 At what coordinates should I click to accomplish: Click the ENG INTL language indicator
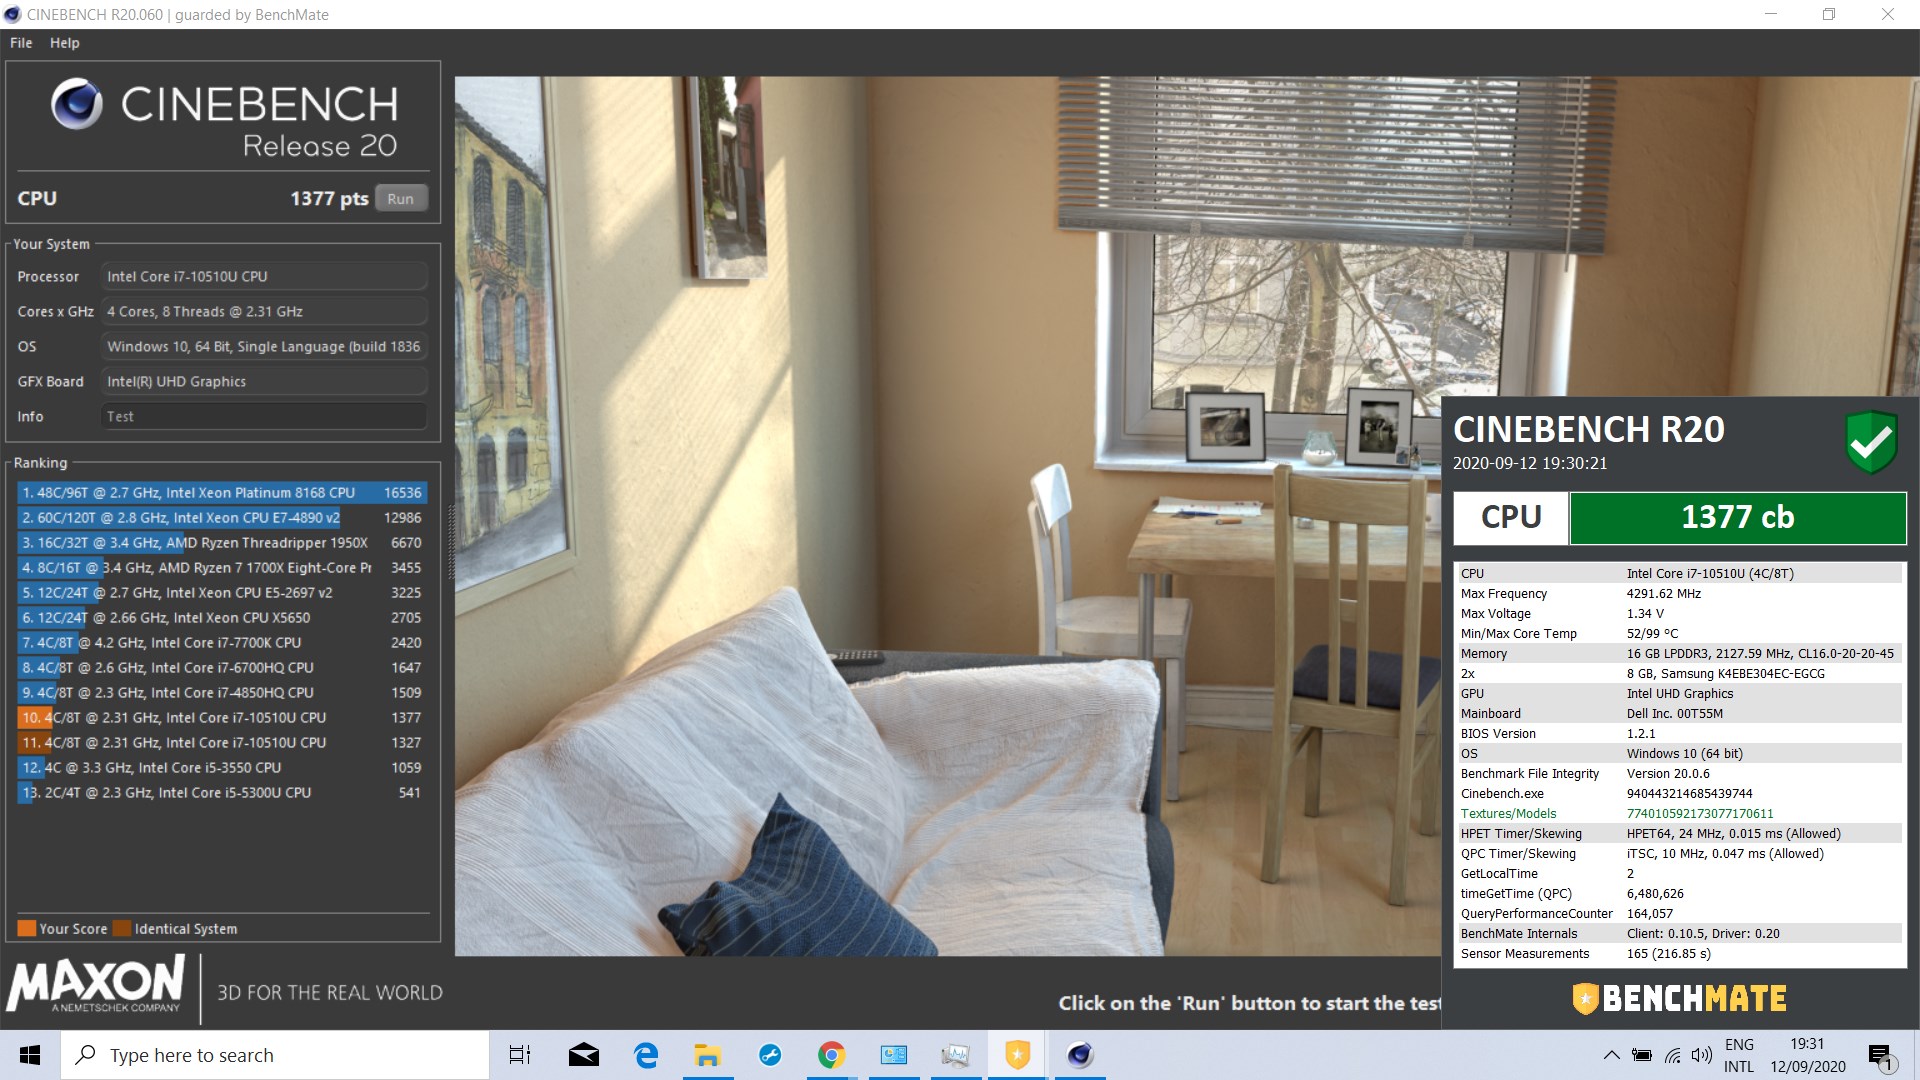point(1739,1055)
